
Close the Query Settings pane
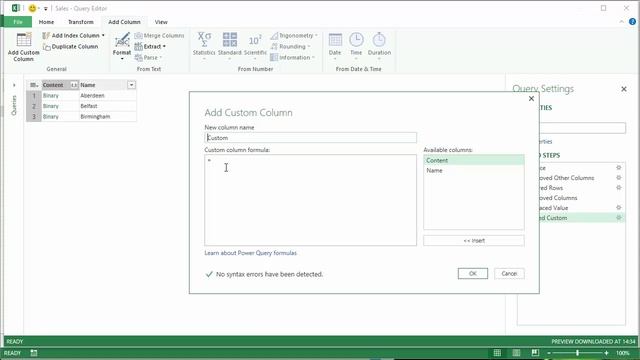(624, 89)
